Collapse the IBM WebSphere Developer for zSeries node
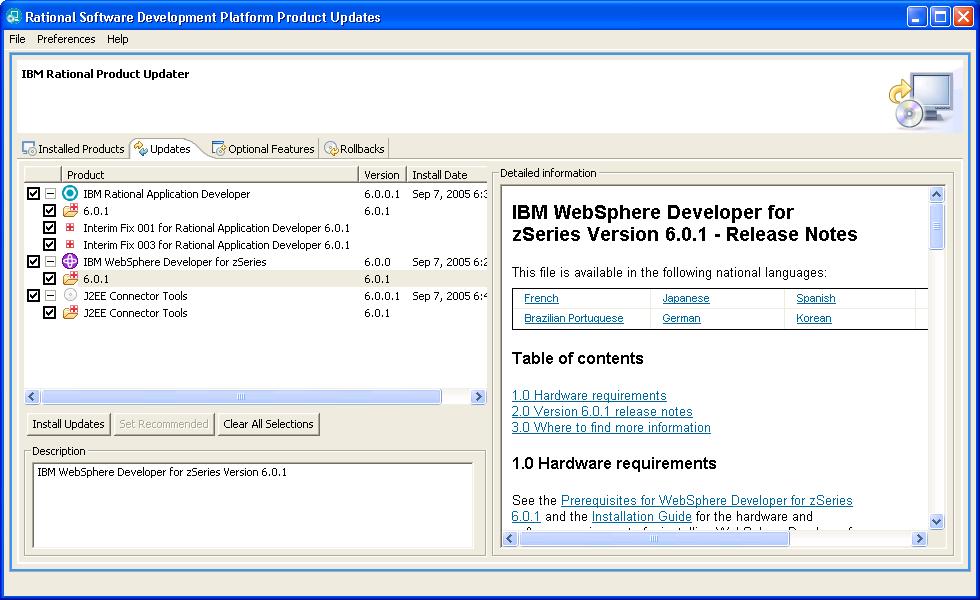The height and width of the screenshot is (600, 980). (50, 262)
